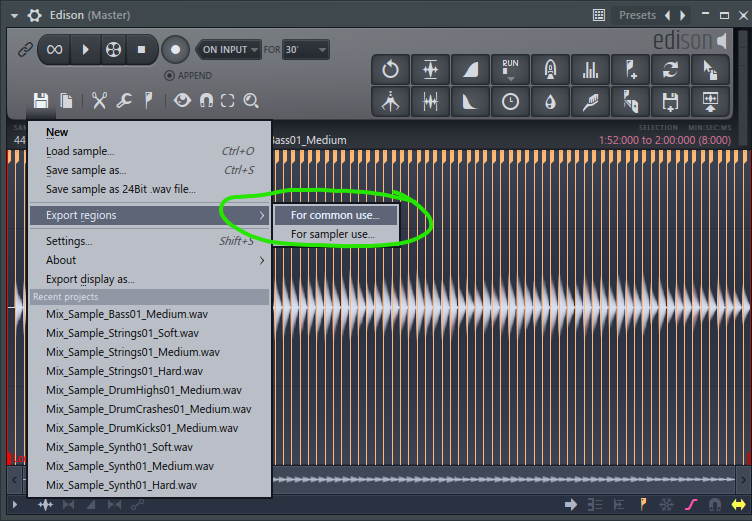
Task: Toggle loop playback infinity button
Action: pos(54,49)
